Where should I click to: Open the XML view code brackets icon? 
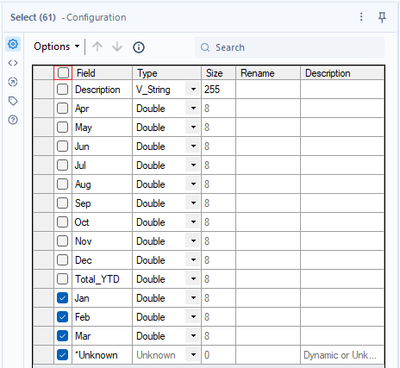[13, 63]
